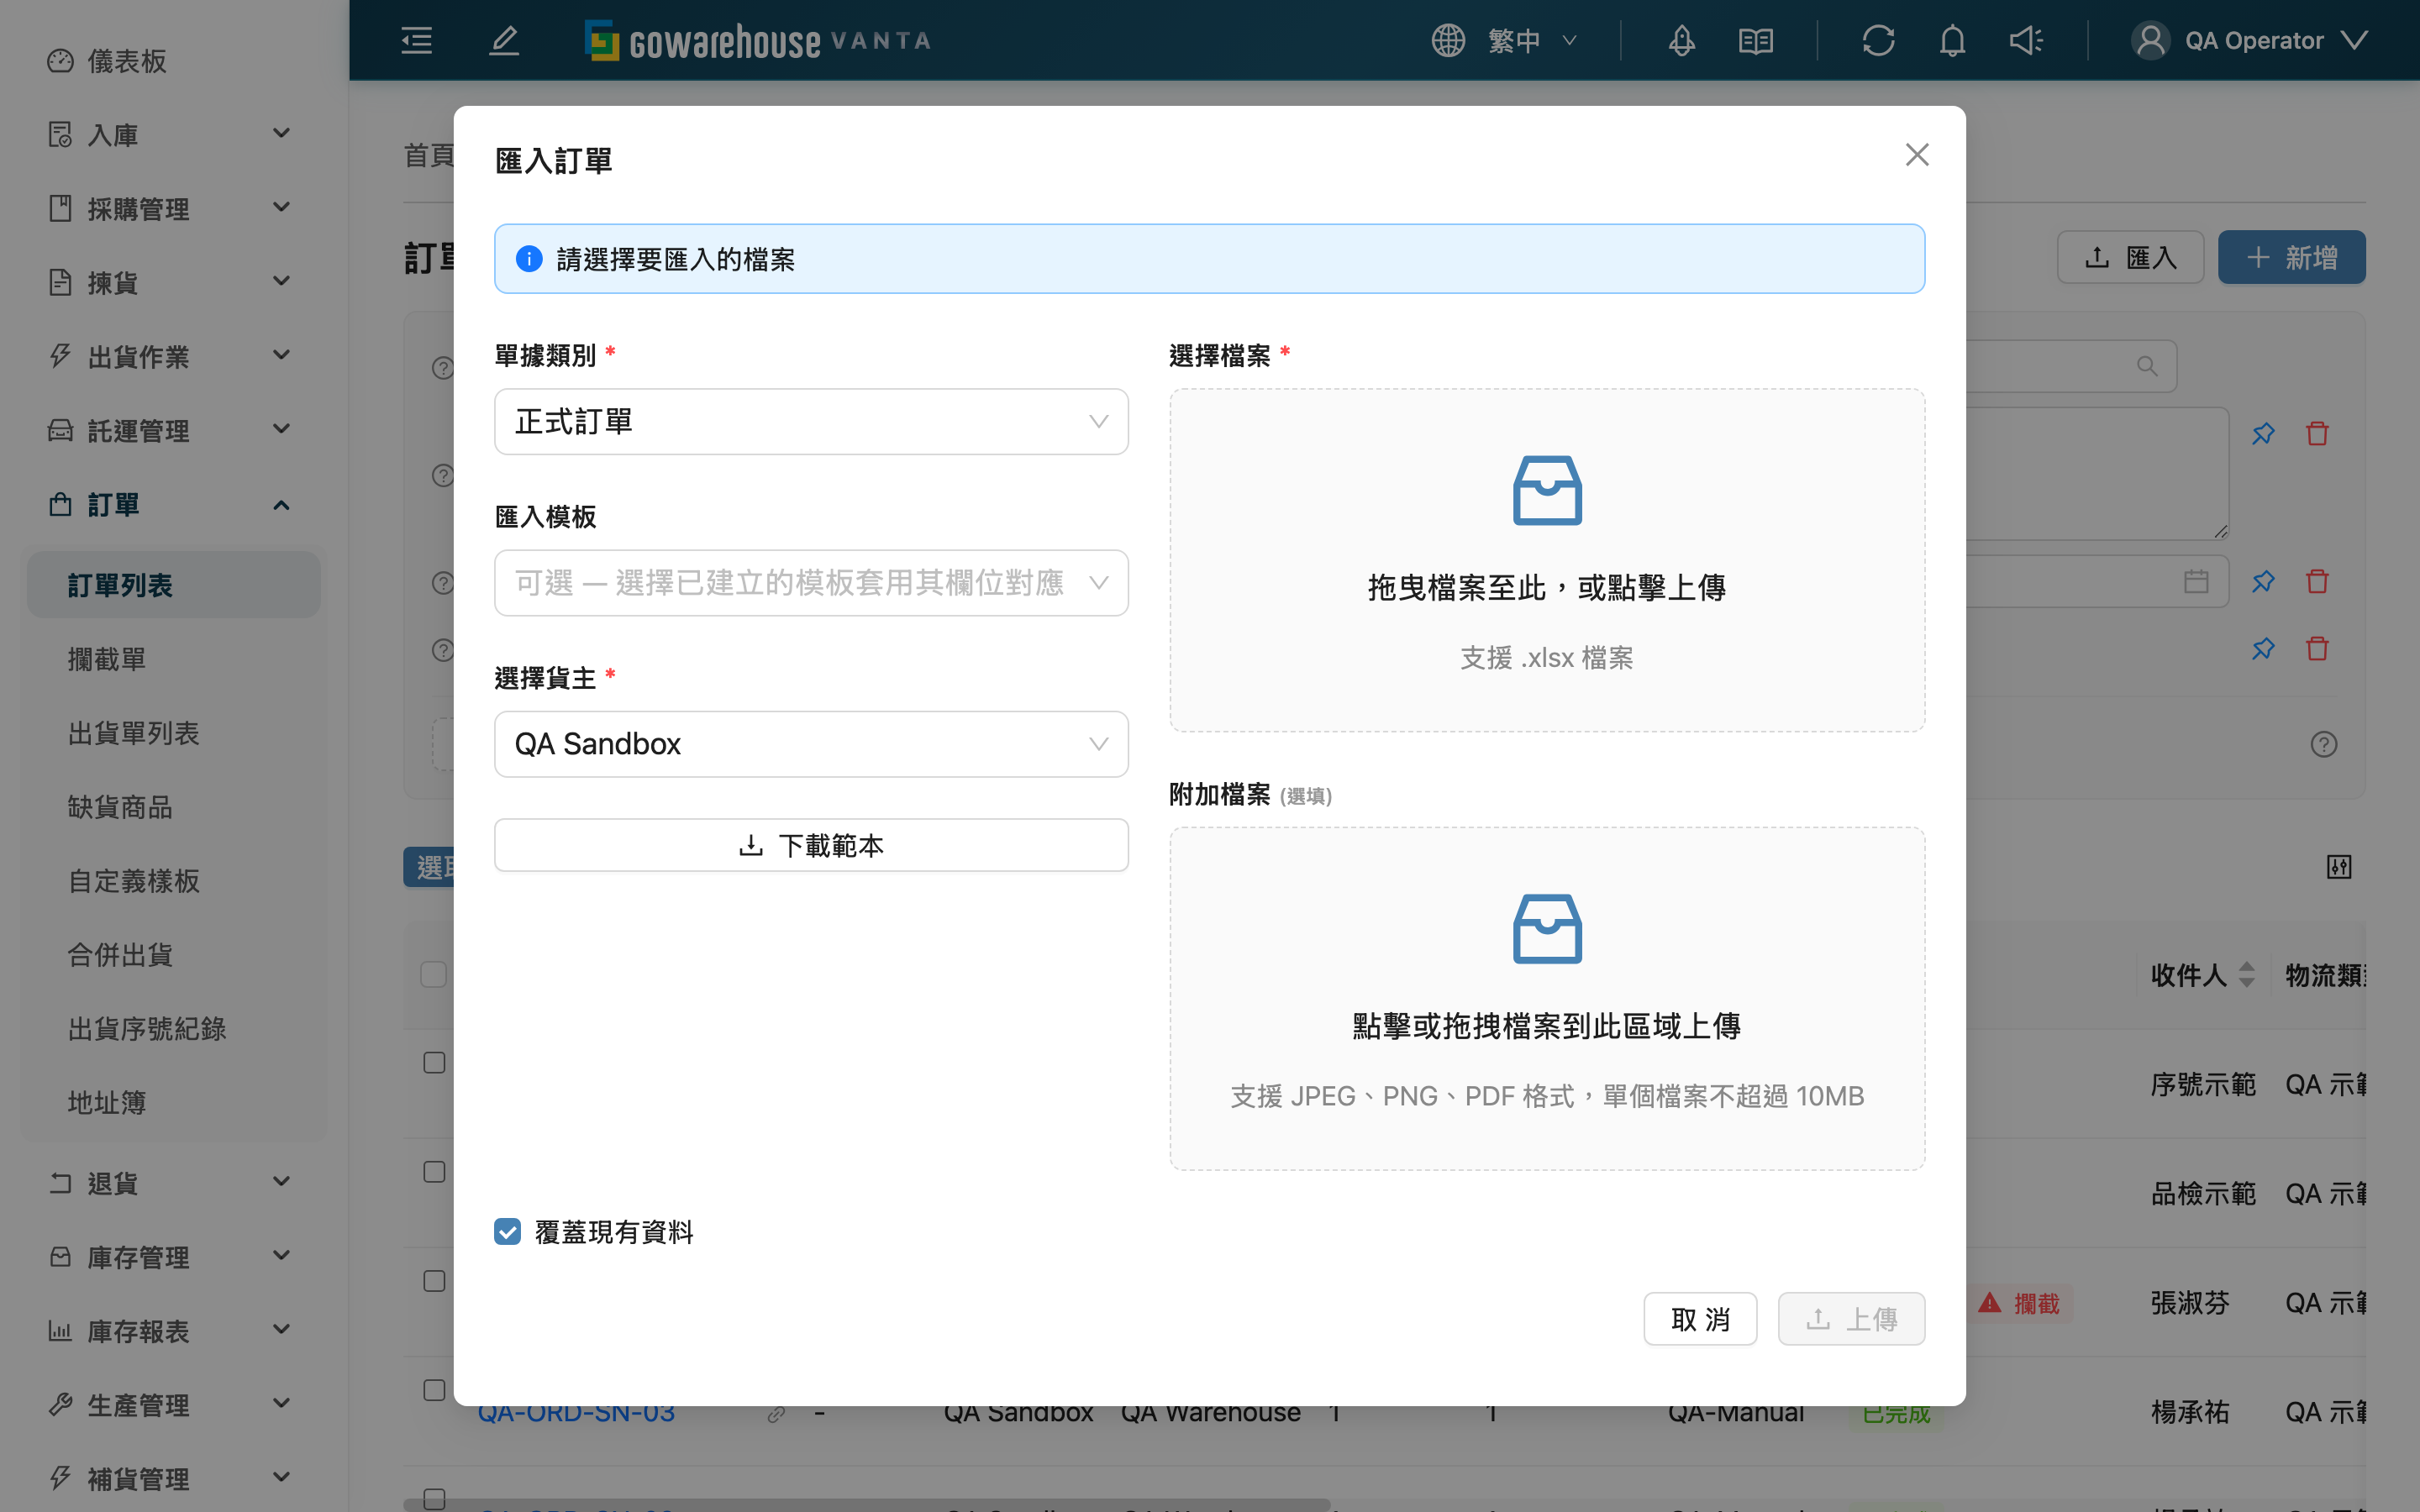Open the notifications bell
Image resolution: width=2420 pixels, height=1512 pixels.
coord(1952,40)
